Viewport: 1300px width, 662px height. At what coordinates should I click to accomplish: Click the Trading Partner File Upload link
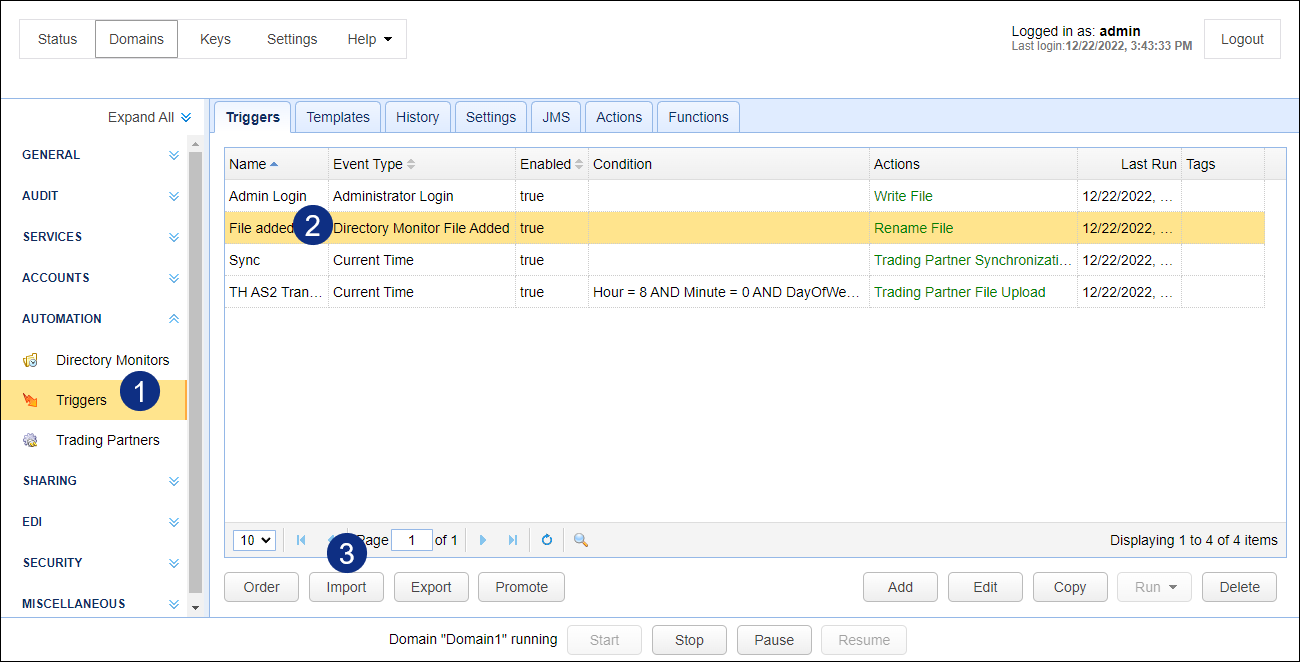(960, 292)
